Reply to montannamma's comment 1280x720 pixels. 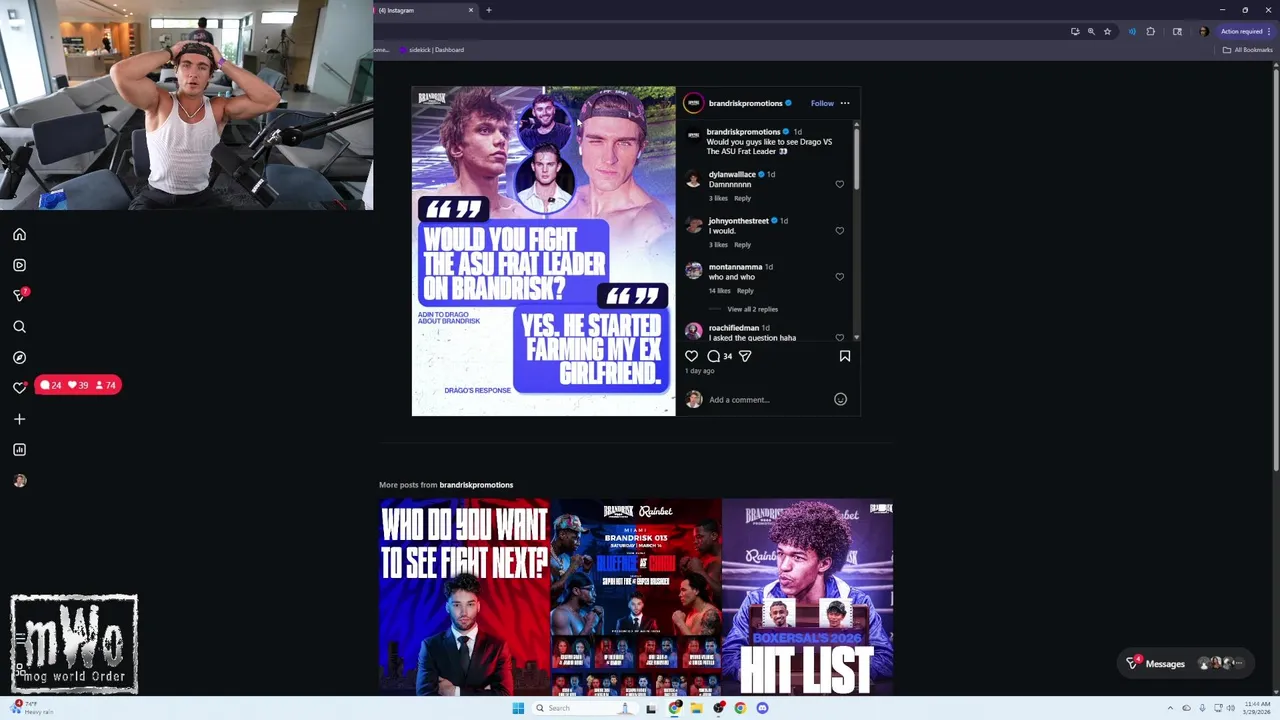point(745,290)
